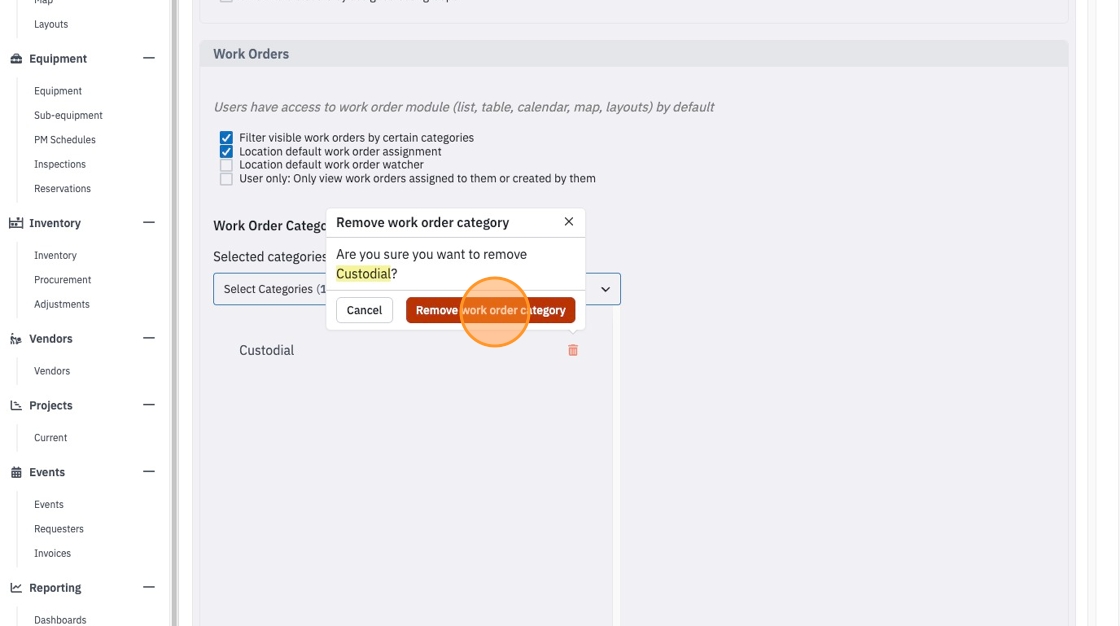Click the Reporting section heading

pos(55,588)
